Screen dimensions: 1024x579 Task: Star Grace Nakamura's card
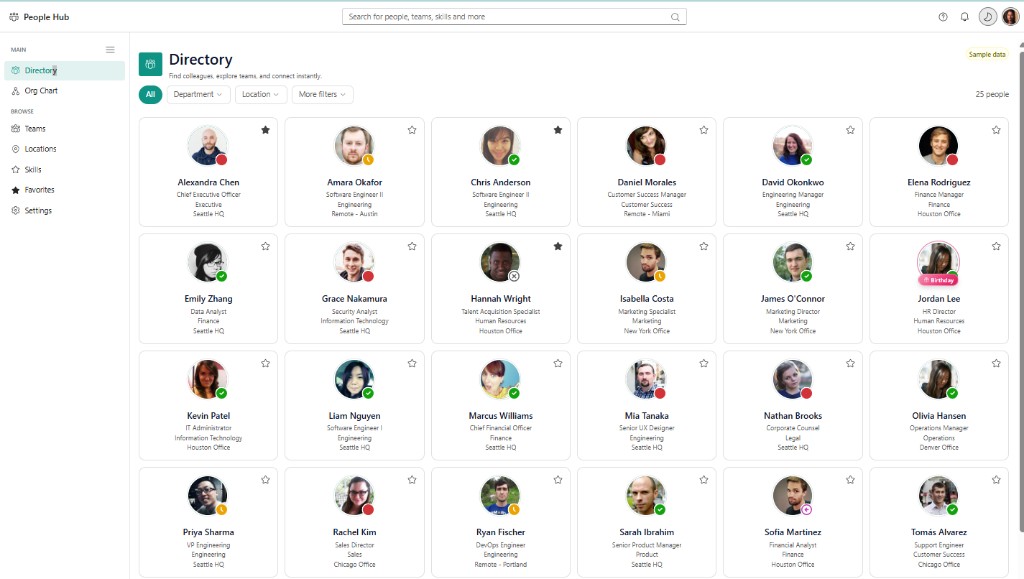pyautogui.click(x=412, y=246)
